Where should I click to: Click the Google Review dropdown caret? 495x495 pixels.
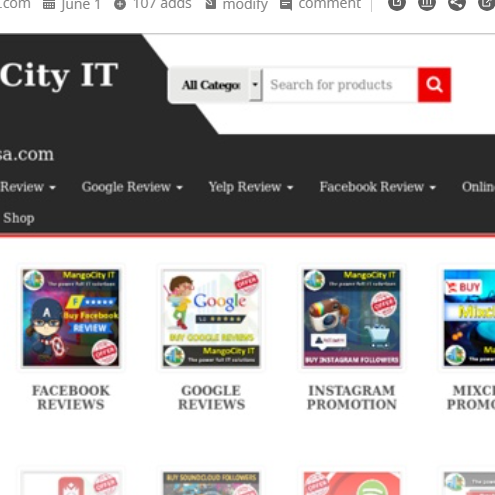coord(179,188)
